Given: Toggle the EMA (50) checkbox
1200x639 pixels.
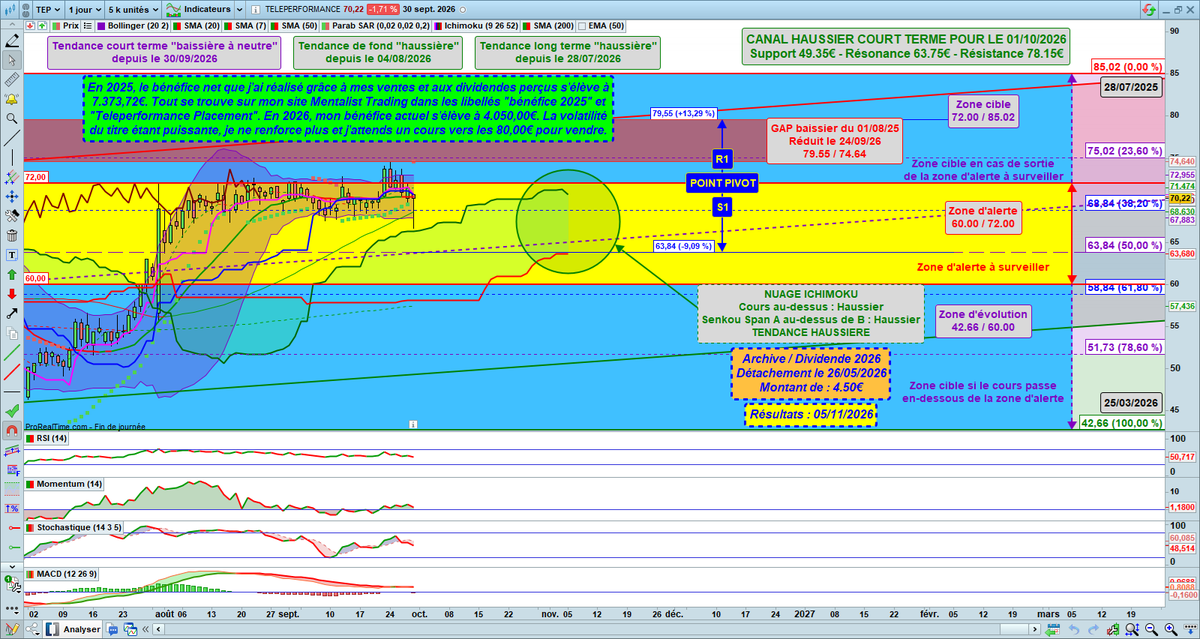Looking at the screenshot, I should pos(583,26).
